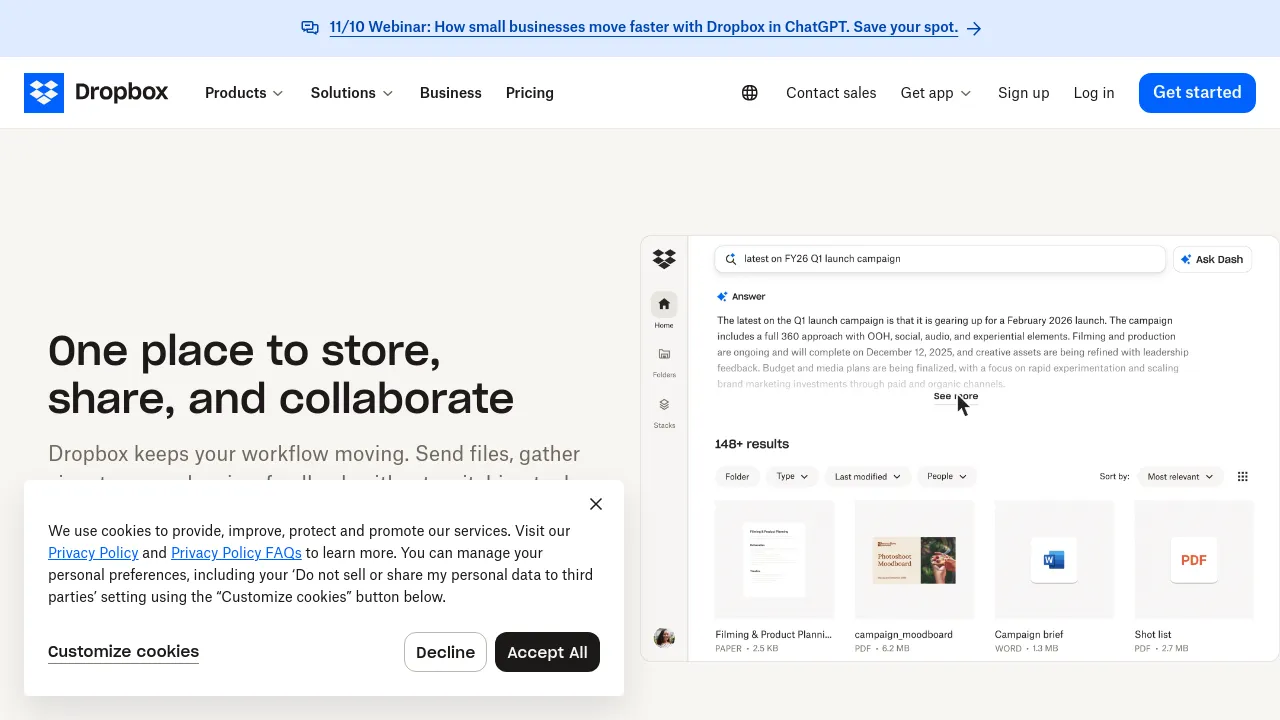This screenshot has width=1280, height=720.
Task: Click the Folder filter chip
Action: tap(738, 477)
